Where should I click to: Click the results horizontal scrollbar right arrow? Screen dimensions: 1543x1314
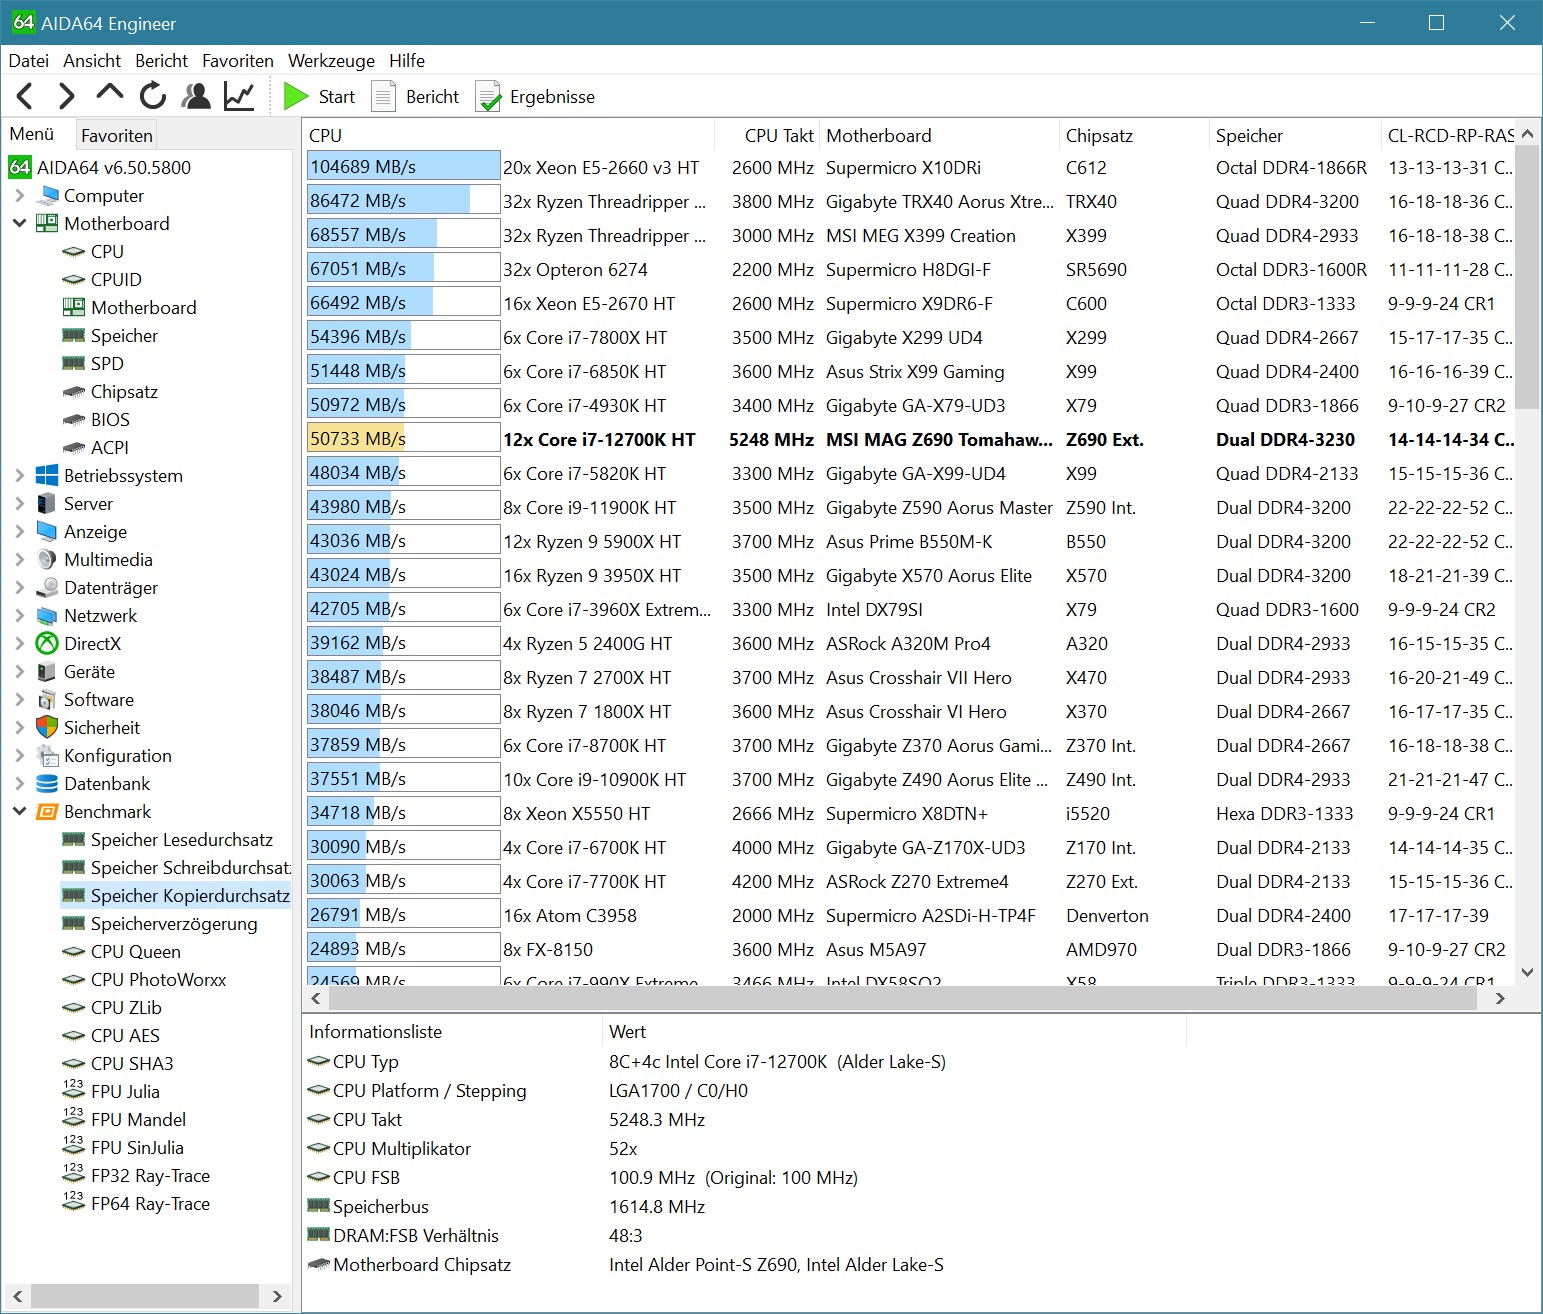(1499, 998)
